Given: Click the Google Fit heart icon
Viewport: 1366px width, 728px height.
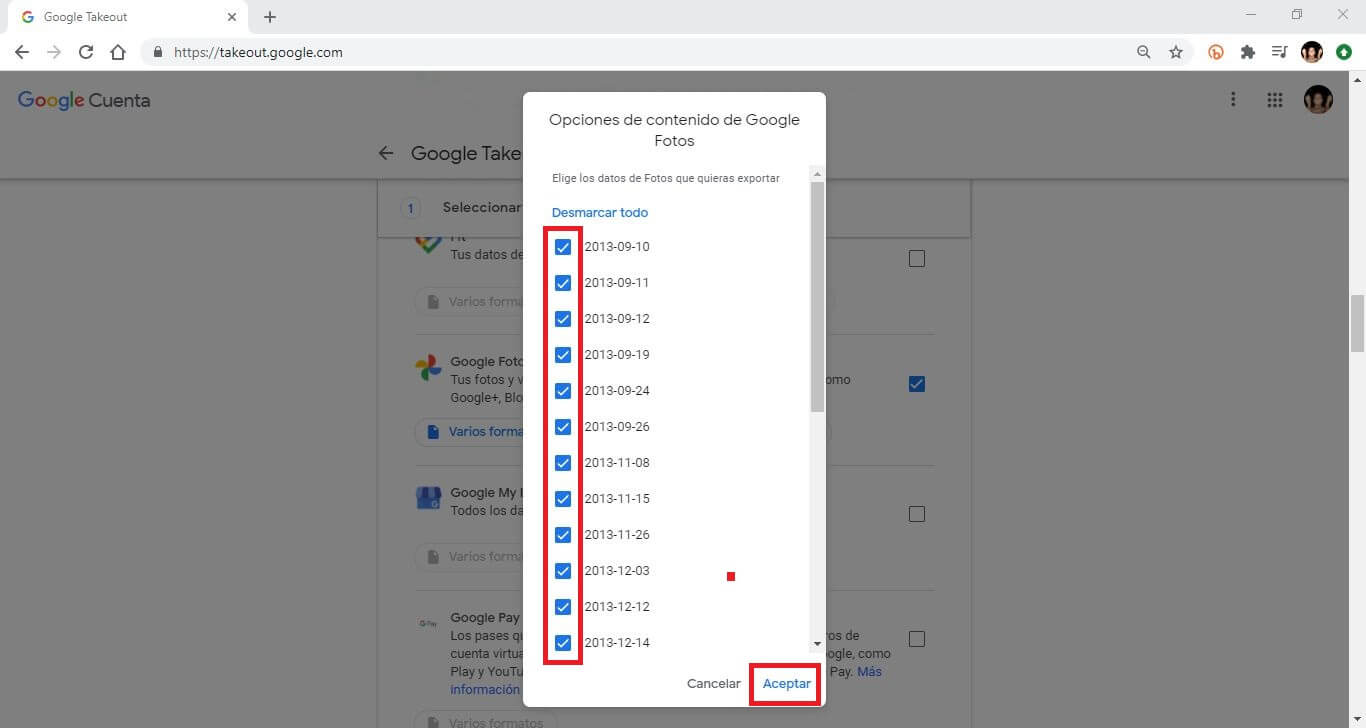Looking at the screenshot, I should pos(429,245).
